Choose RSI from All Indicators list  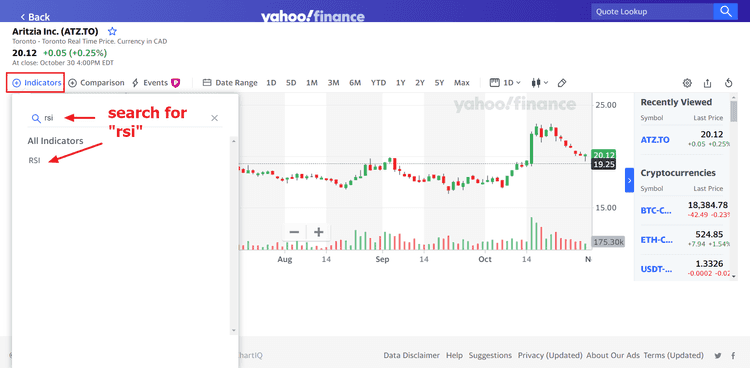coord(34,161)
